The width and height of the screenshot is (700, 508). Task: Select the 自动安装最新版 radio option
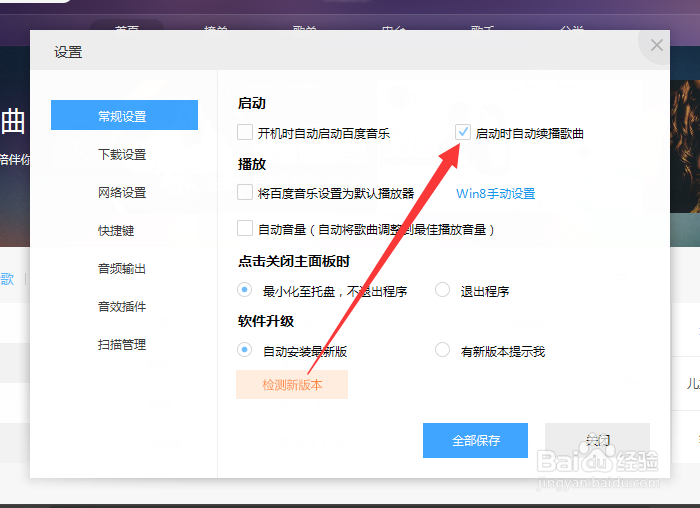click(x=244, y=350)
